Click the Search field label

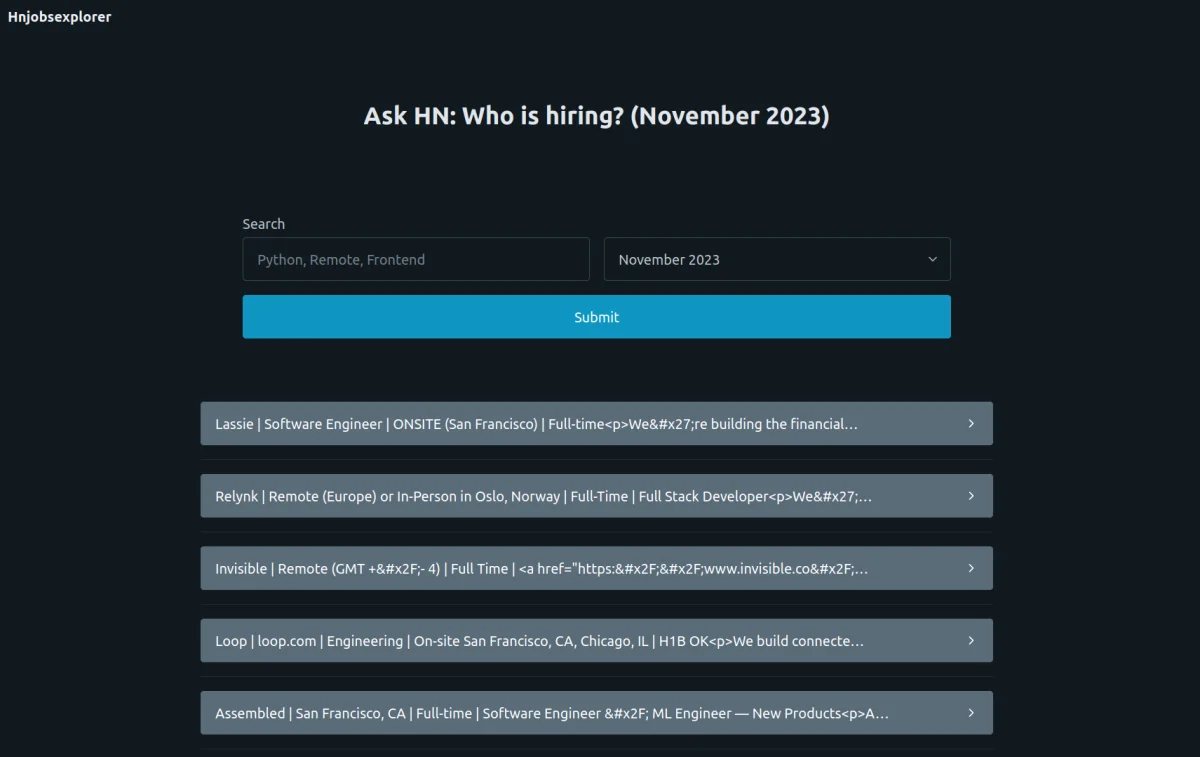(263, 224)
